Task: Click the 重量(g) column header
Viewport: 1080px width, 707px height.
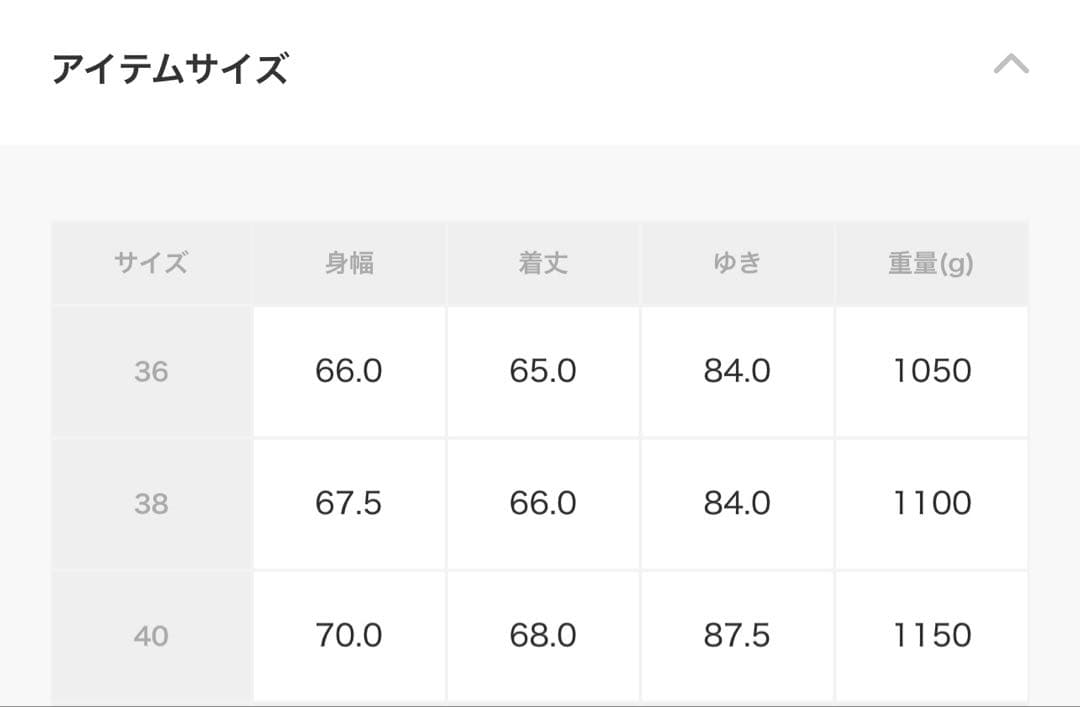Action: pos(931,263)
